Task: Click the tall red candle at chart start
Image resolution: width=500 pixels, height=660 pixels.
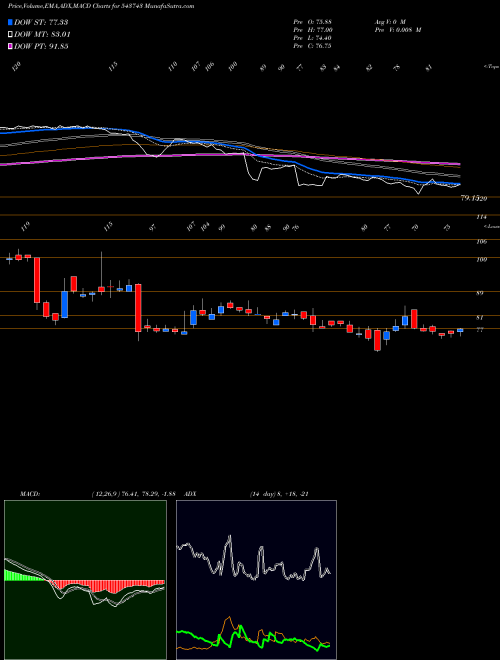Action: 37,280
